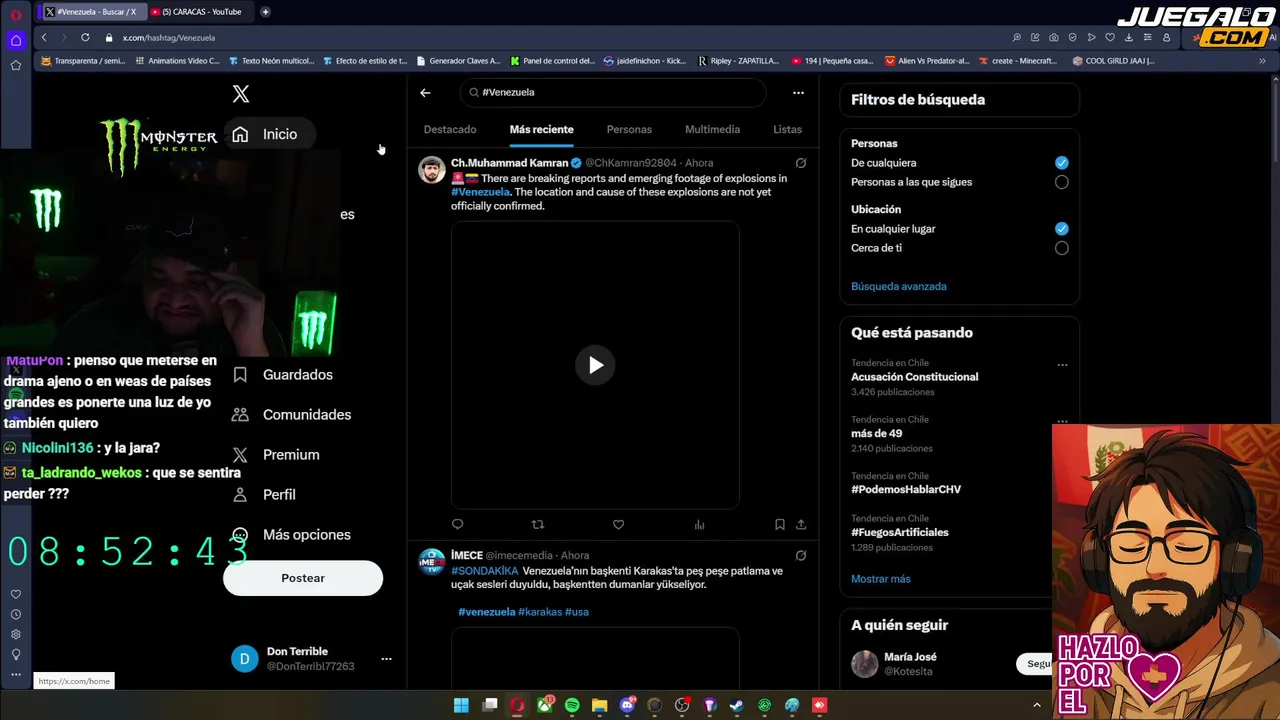Switch to the Más reciente tab
Image resolution: width=1280 pixels, height=720 pixels.
[541, 129]
